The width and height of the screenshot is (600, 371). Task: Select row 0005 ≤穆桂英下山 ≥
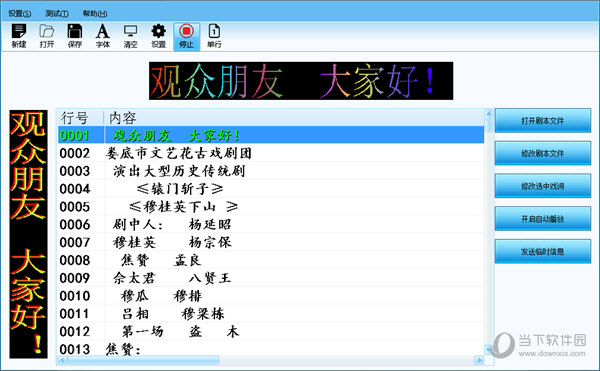tap(271, 207)
